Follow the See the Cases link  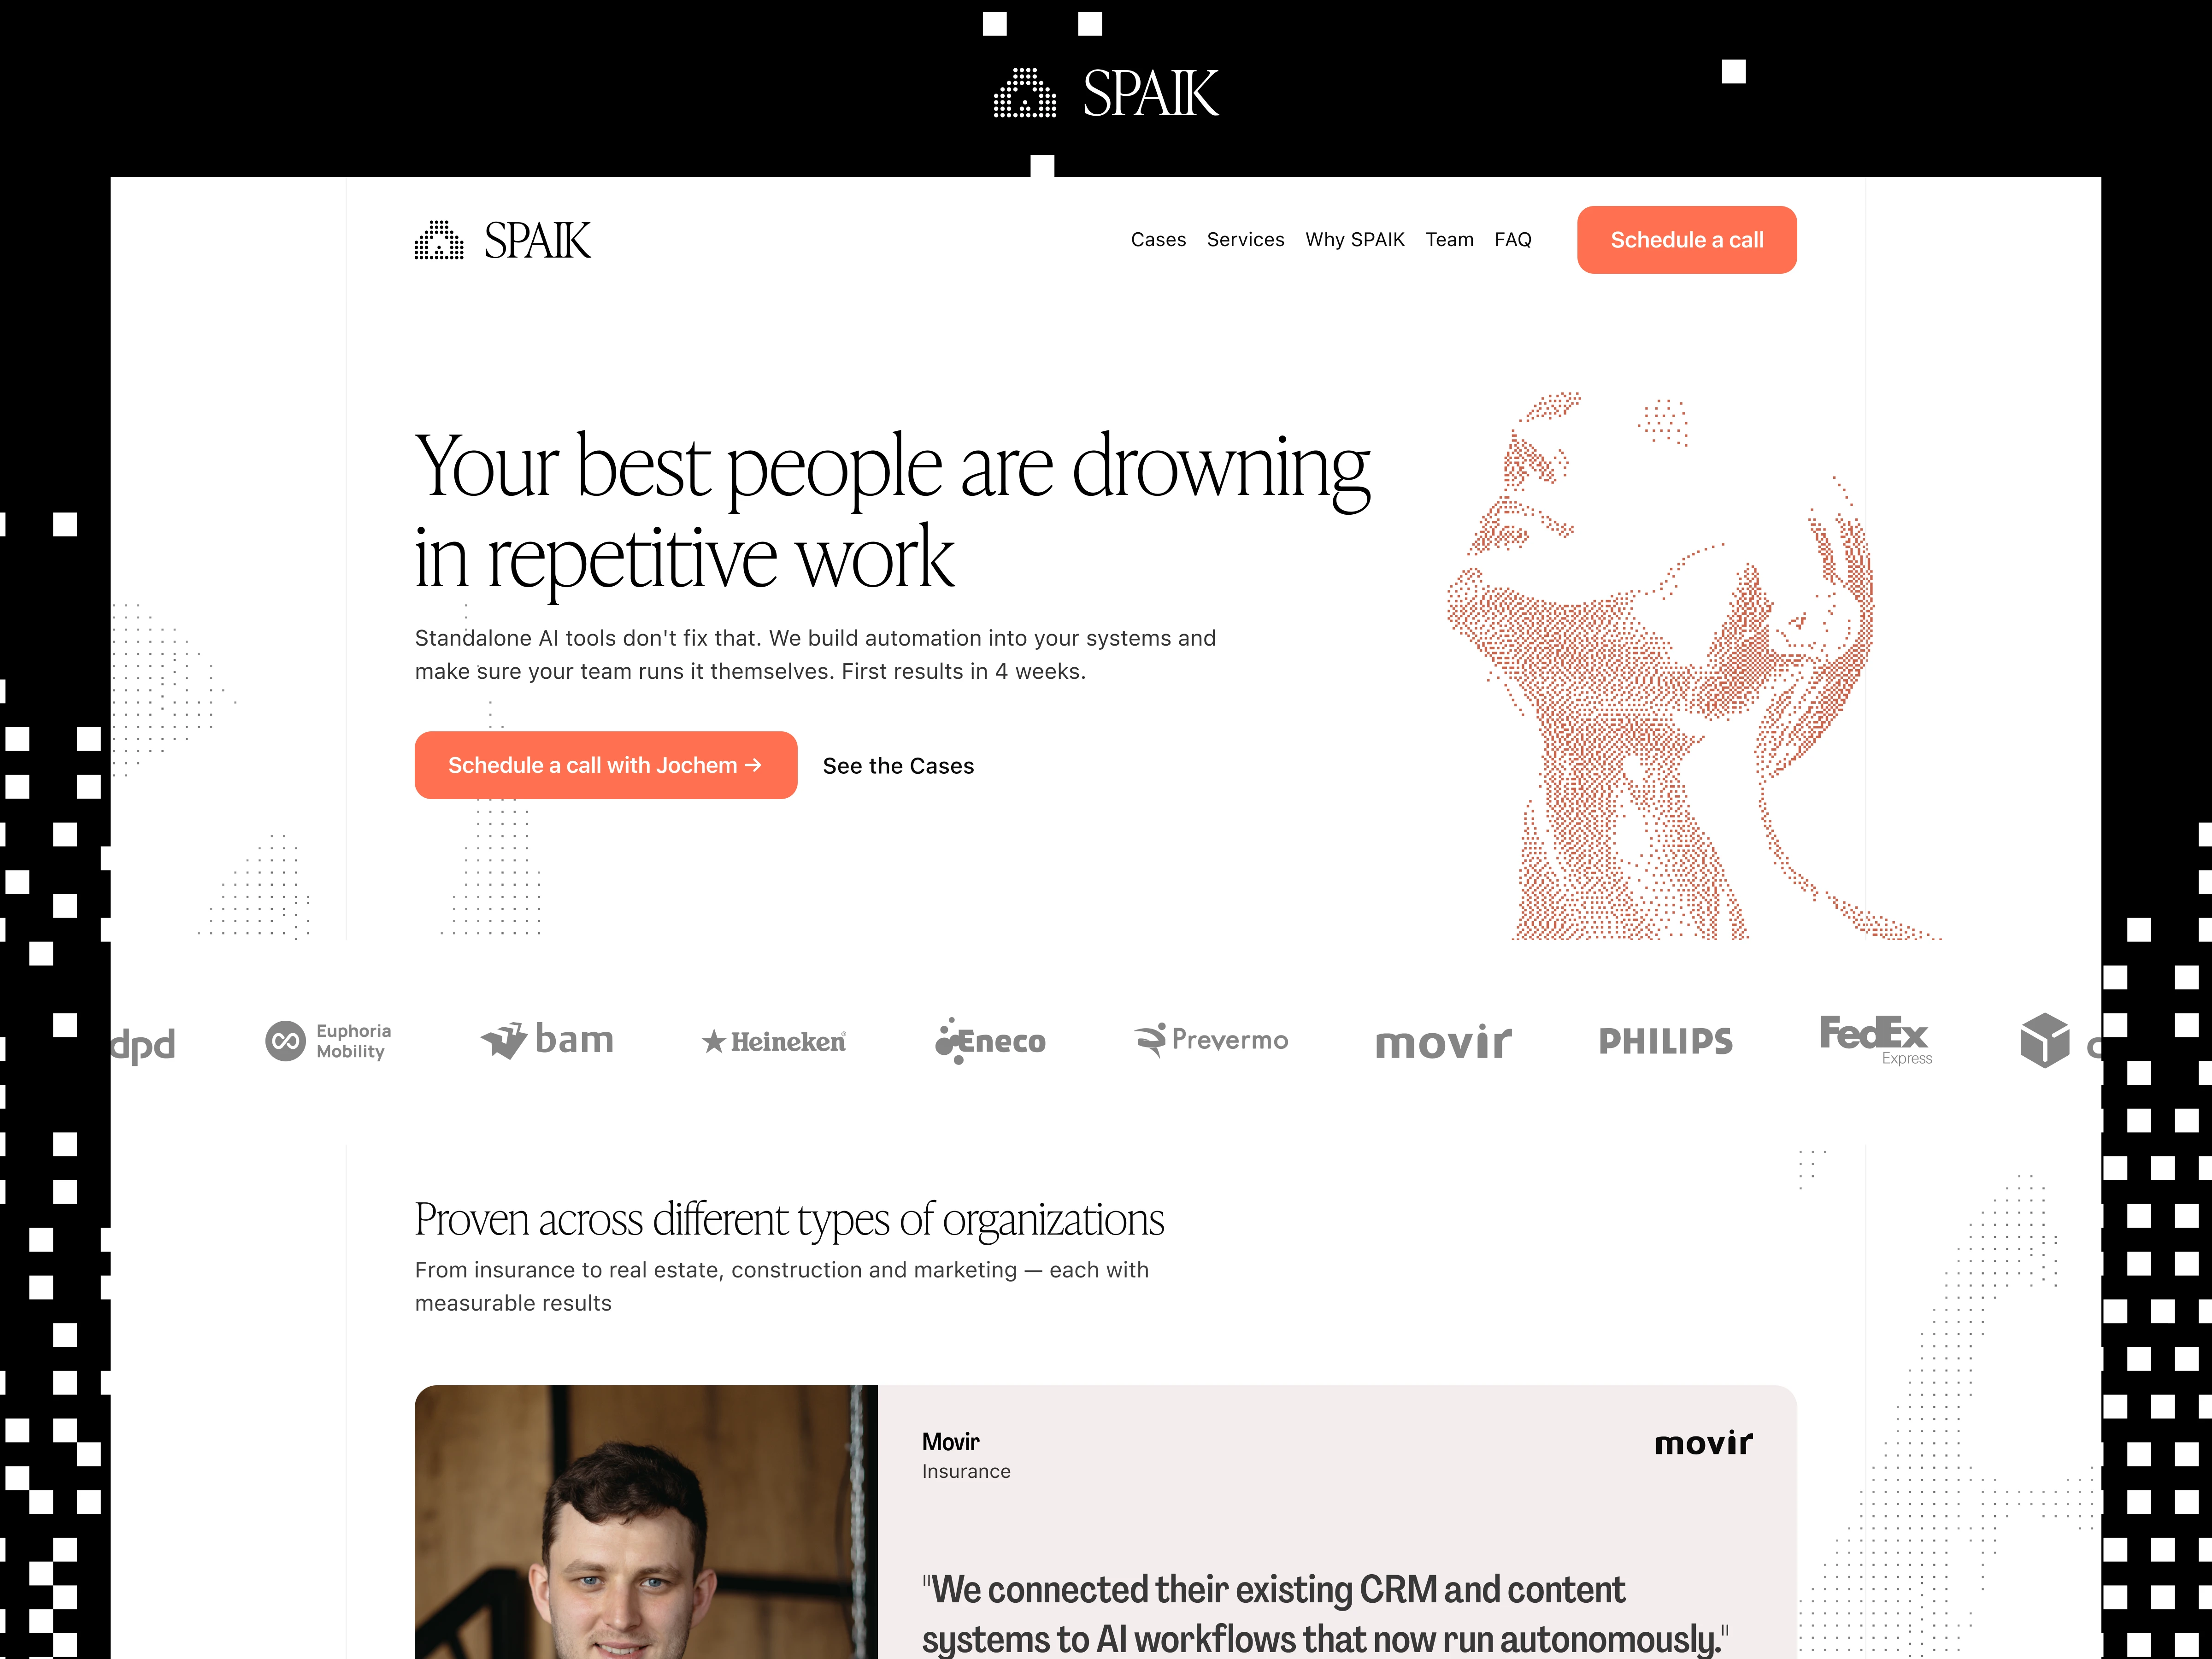(898, 766)
